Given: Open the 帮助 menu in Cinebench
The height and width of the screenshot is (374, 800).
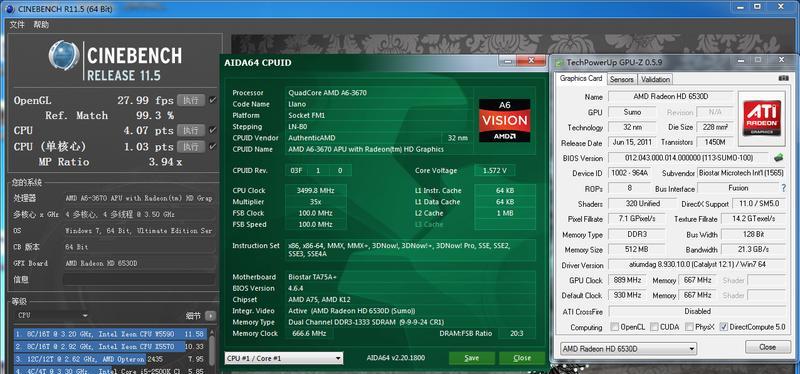Looking at the screenshot, I should 41,24.
